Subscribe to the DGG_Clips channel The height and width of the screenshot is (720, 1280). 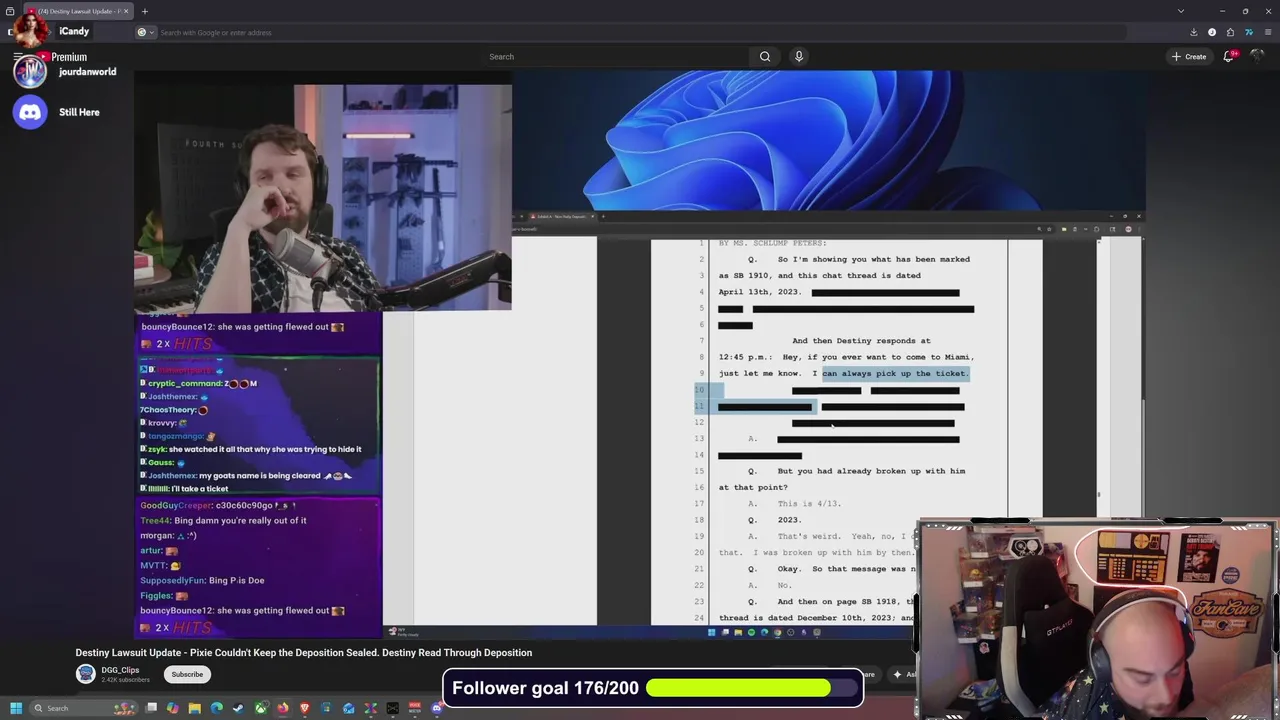click(187, 674)
